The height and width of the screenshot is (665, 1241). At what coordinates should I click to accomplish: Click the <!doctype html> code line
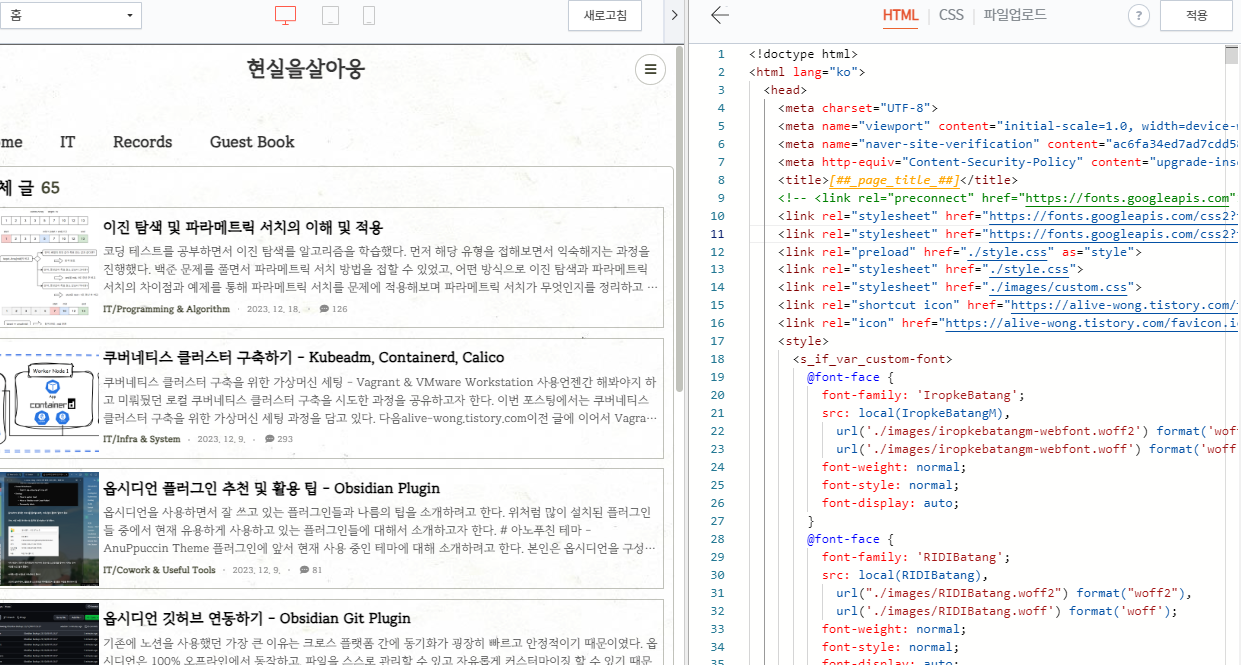[x=803, y=54]
